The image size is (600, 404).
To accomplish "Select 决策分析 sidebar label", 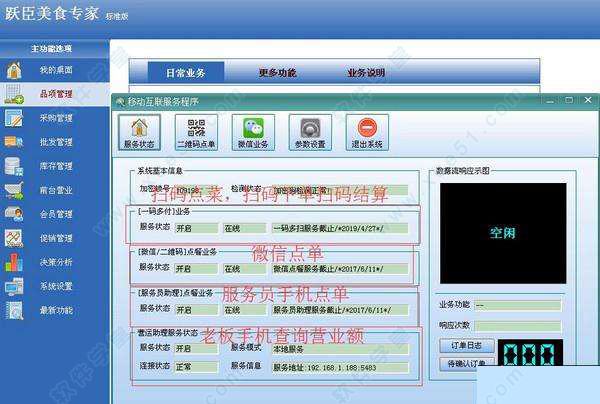I will tap(56, 262).
